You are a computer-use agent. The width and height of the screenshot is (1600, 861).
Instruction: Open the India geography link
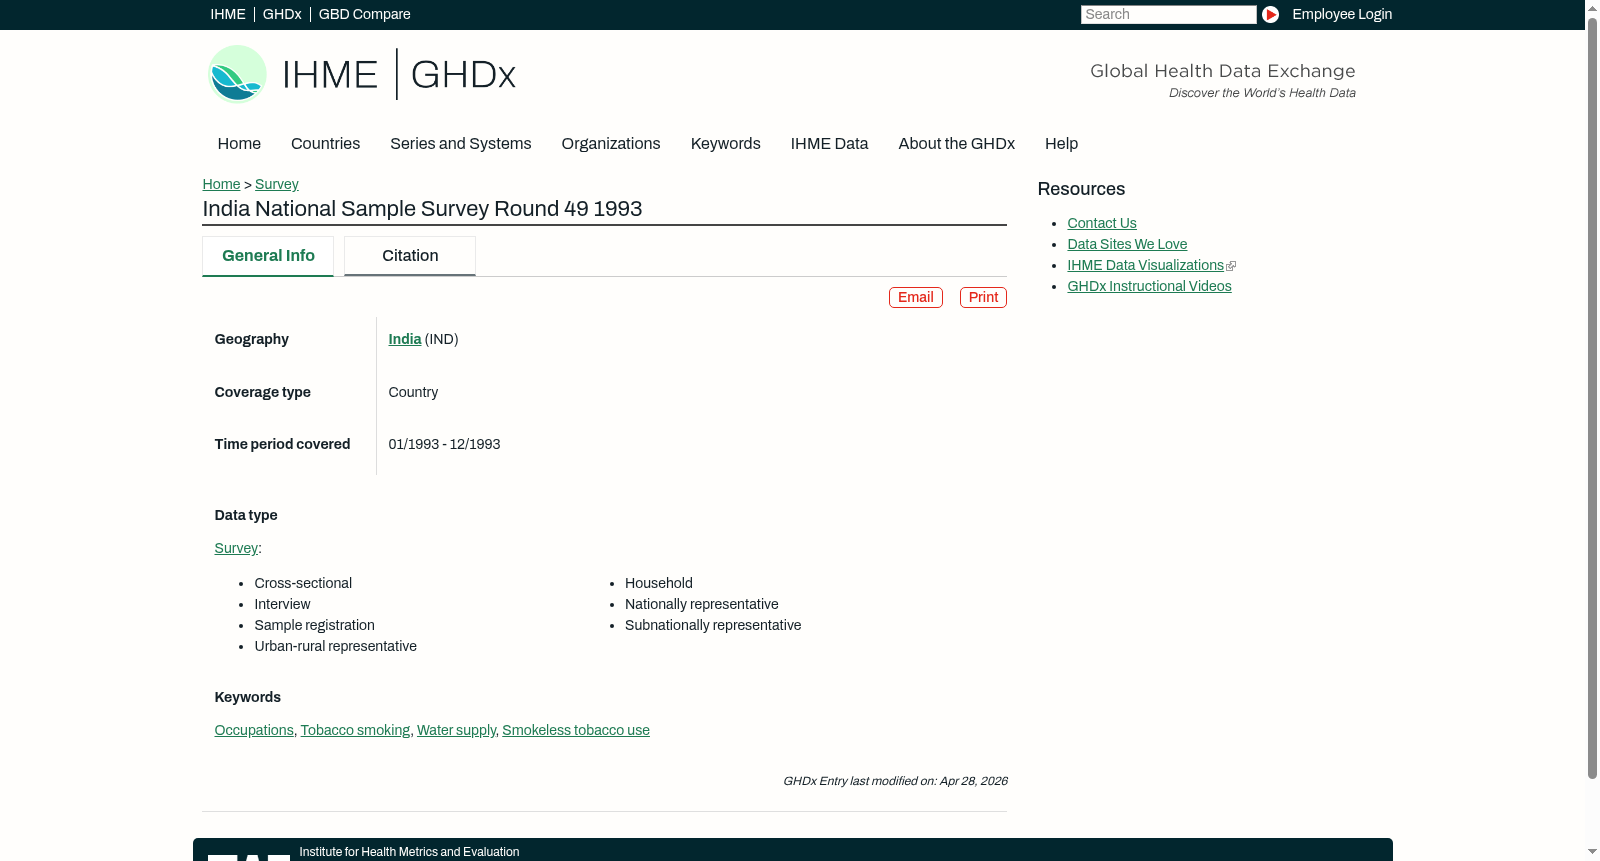[x=404, y=339]
